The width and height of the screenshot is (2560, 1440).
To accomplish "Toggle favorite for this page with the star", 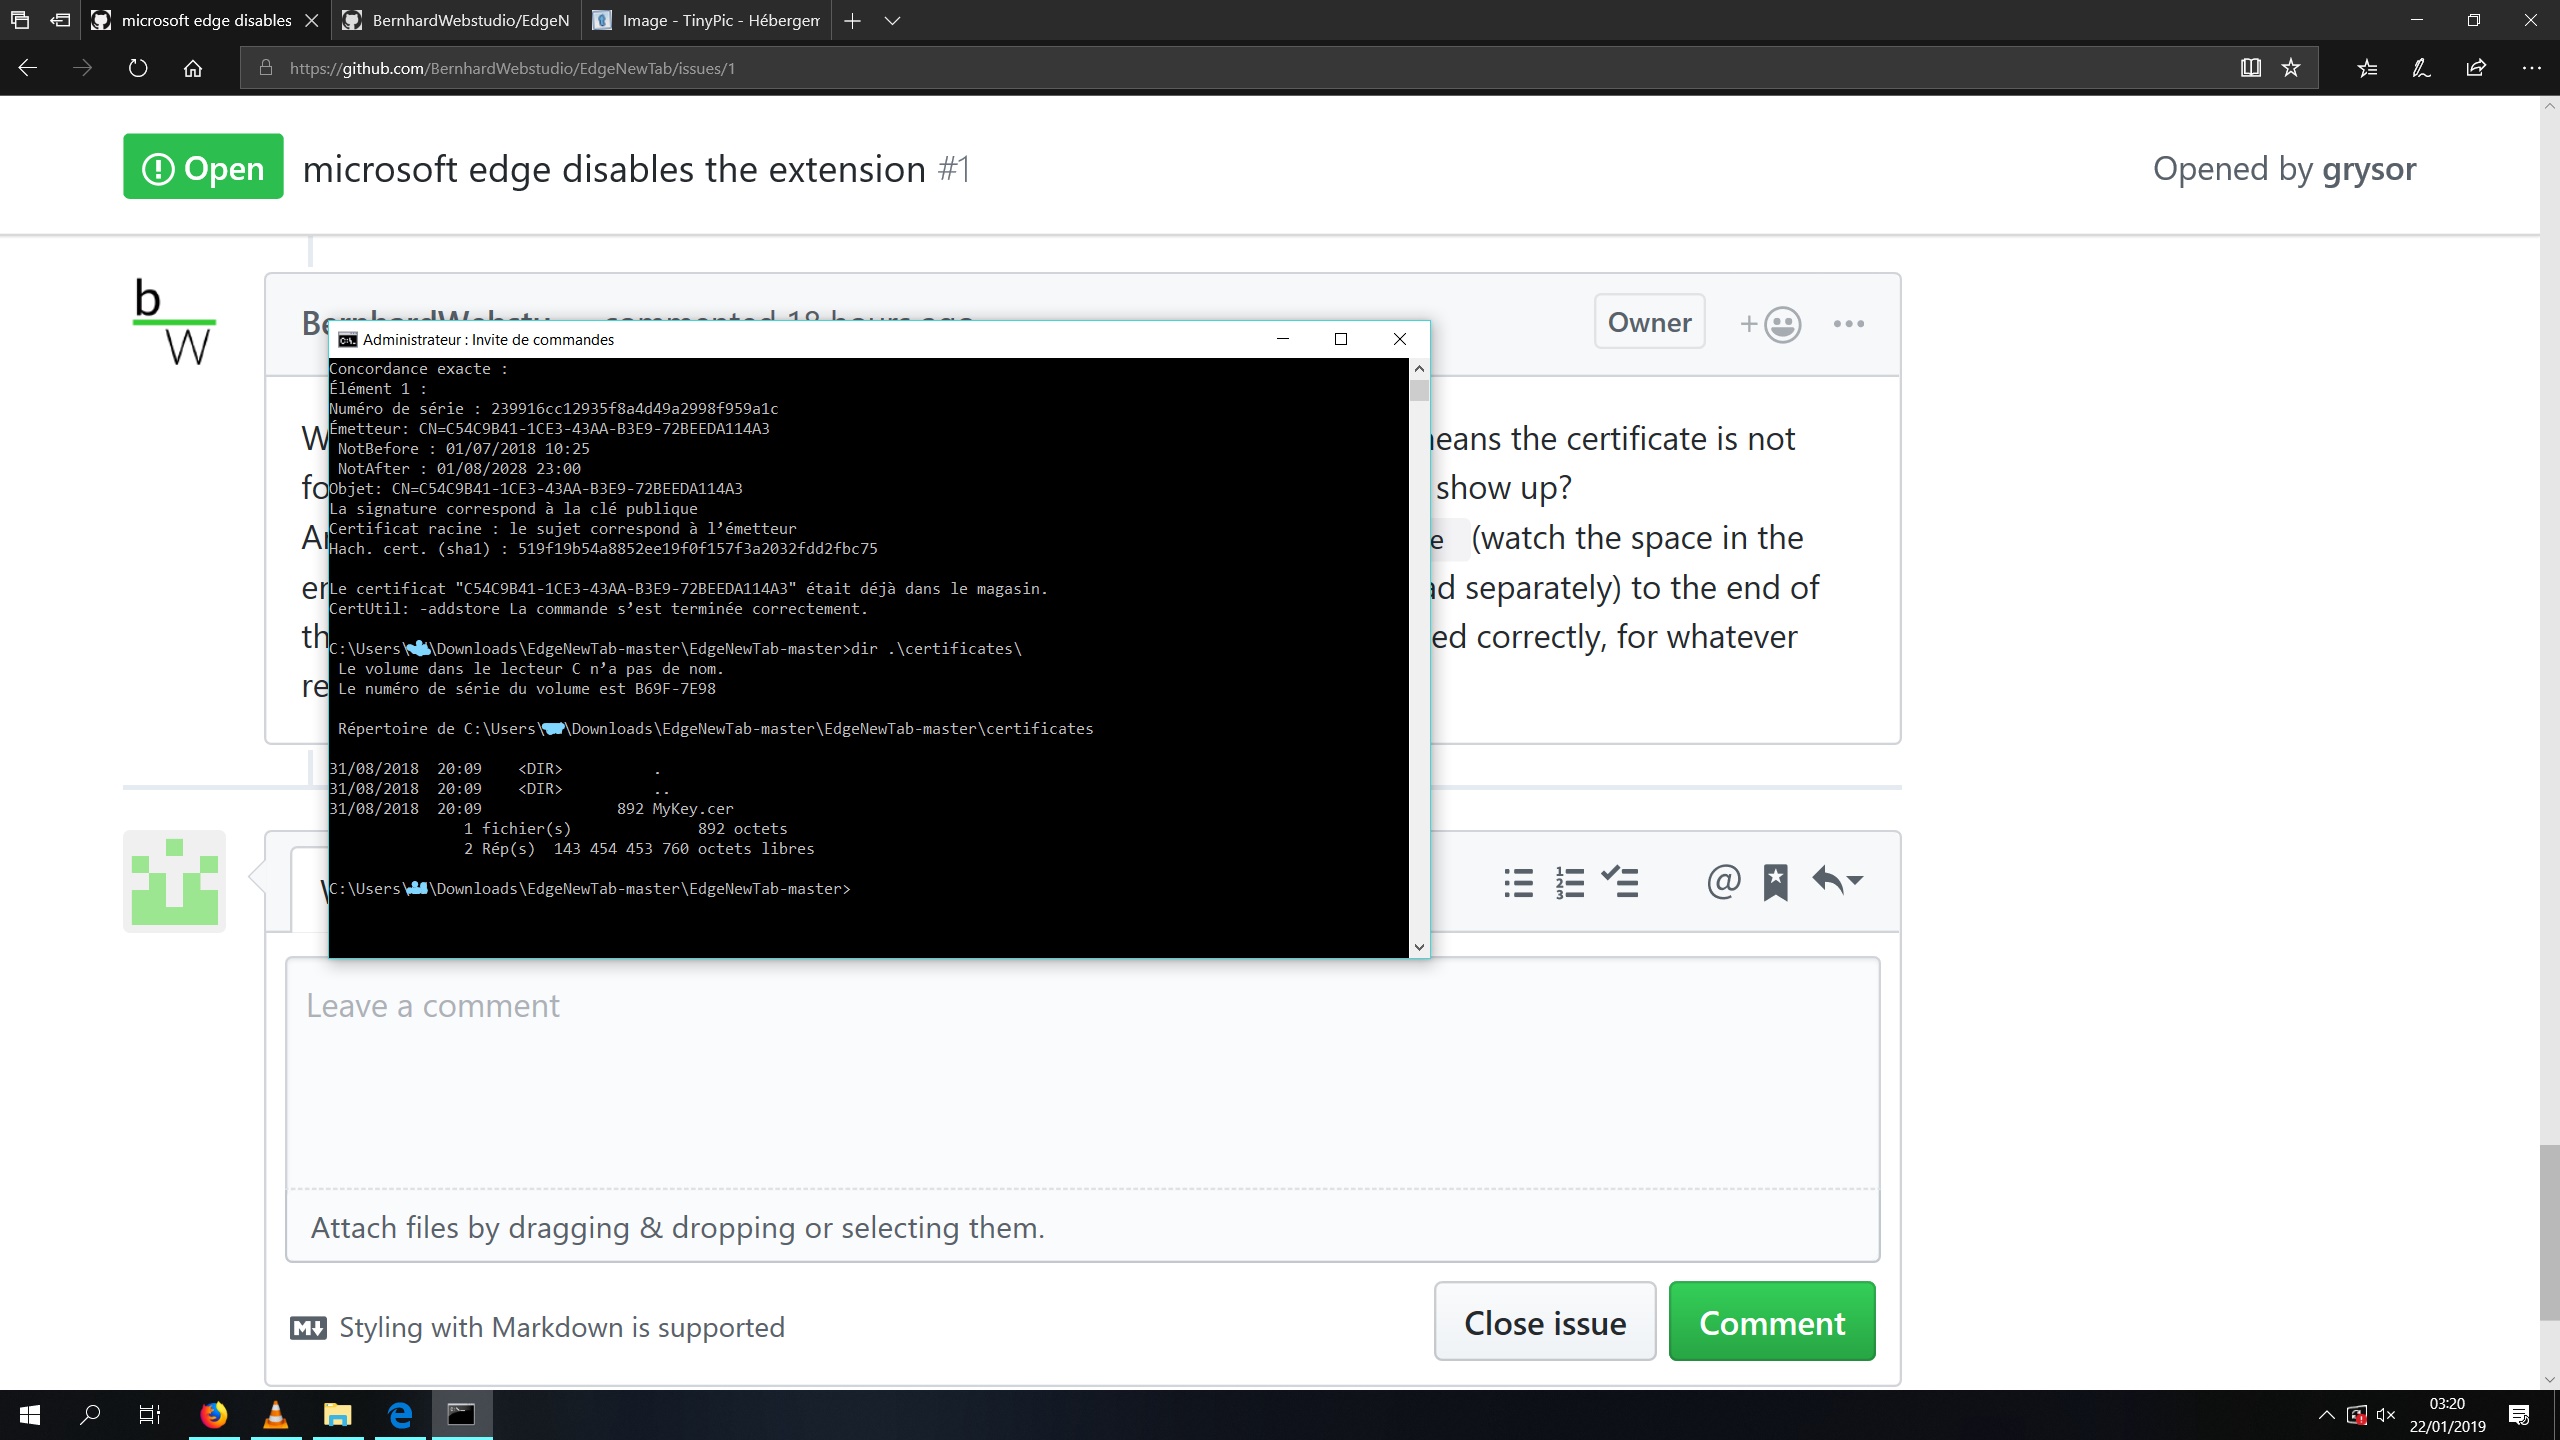I will point(2289,68).
